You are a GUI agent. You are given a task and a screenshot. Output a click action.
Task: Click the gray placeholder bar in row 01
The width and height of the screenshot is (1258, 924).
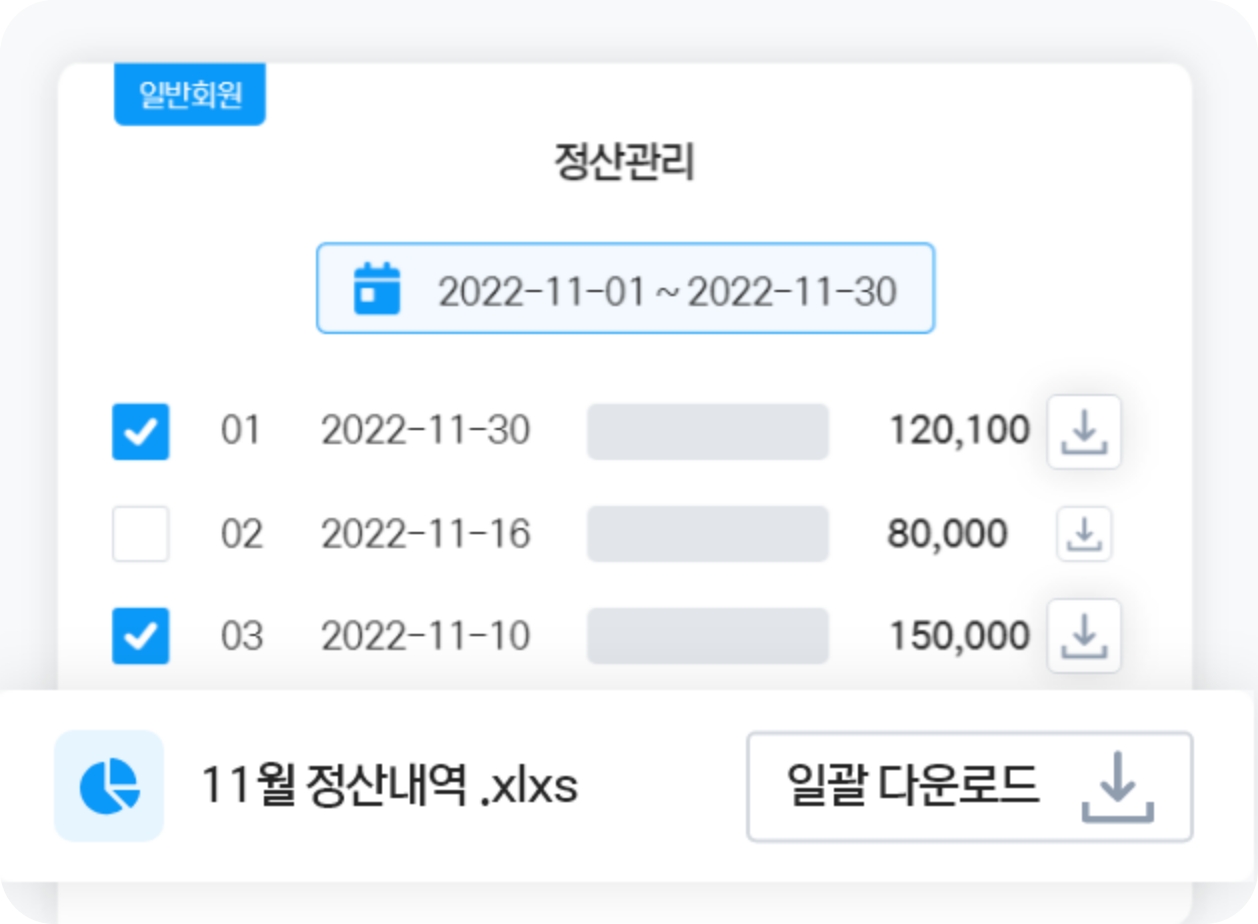click(x=707, y=432)
